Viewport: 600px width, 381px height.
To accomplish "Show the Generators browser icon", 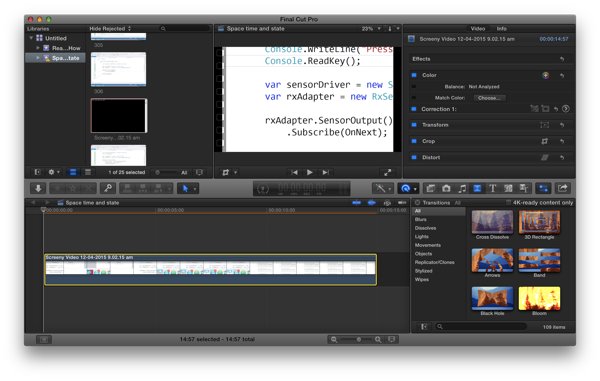I will tap(508, 188).
